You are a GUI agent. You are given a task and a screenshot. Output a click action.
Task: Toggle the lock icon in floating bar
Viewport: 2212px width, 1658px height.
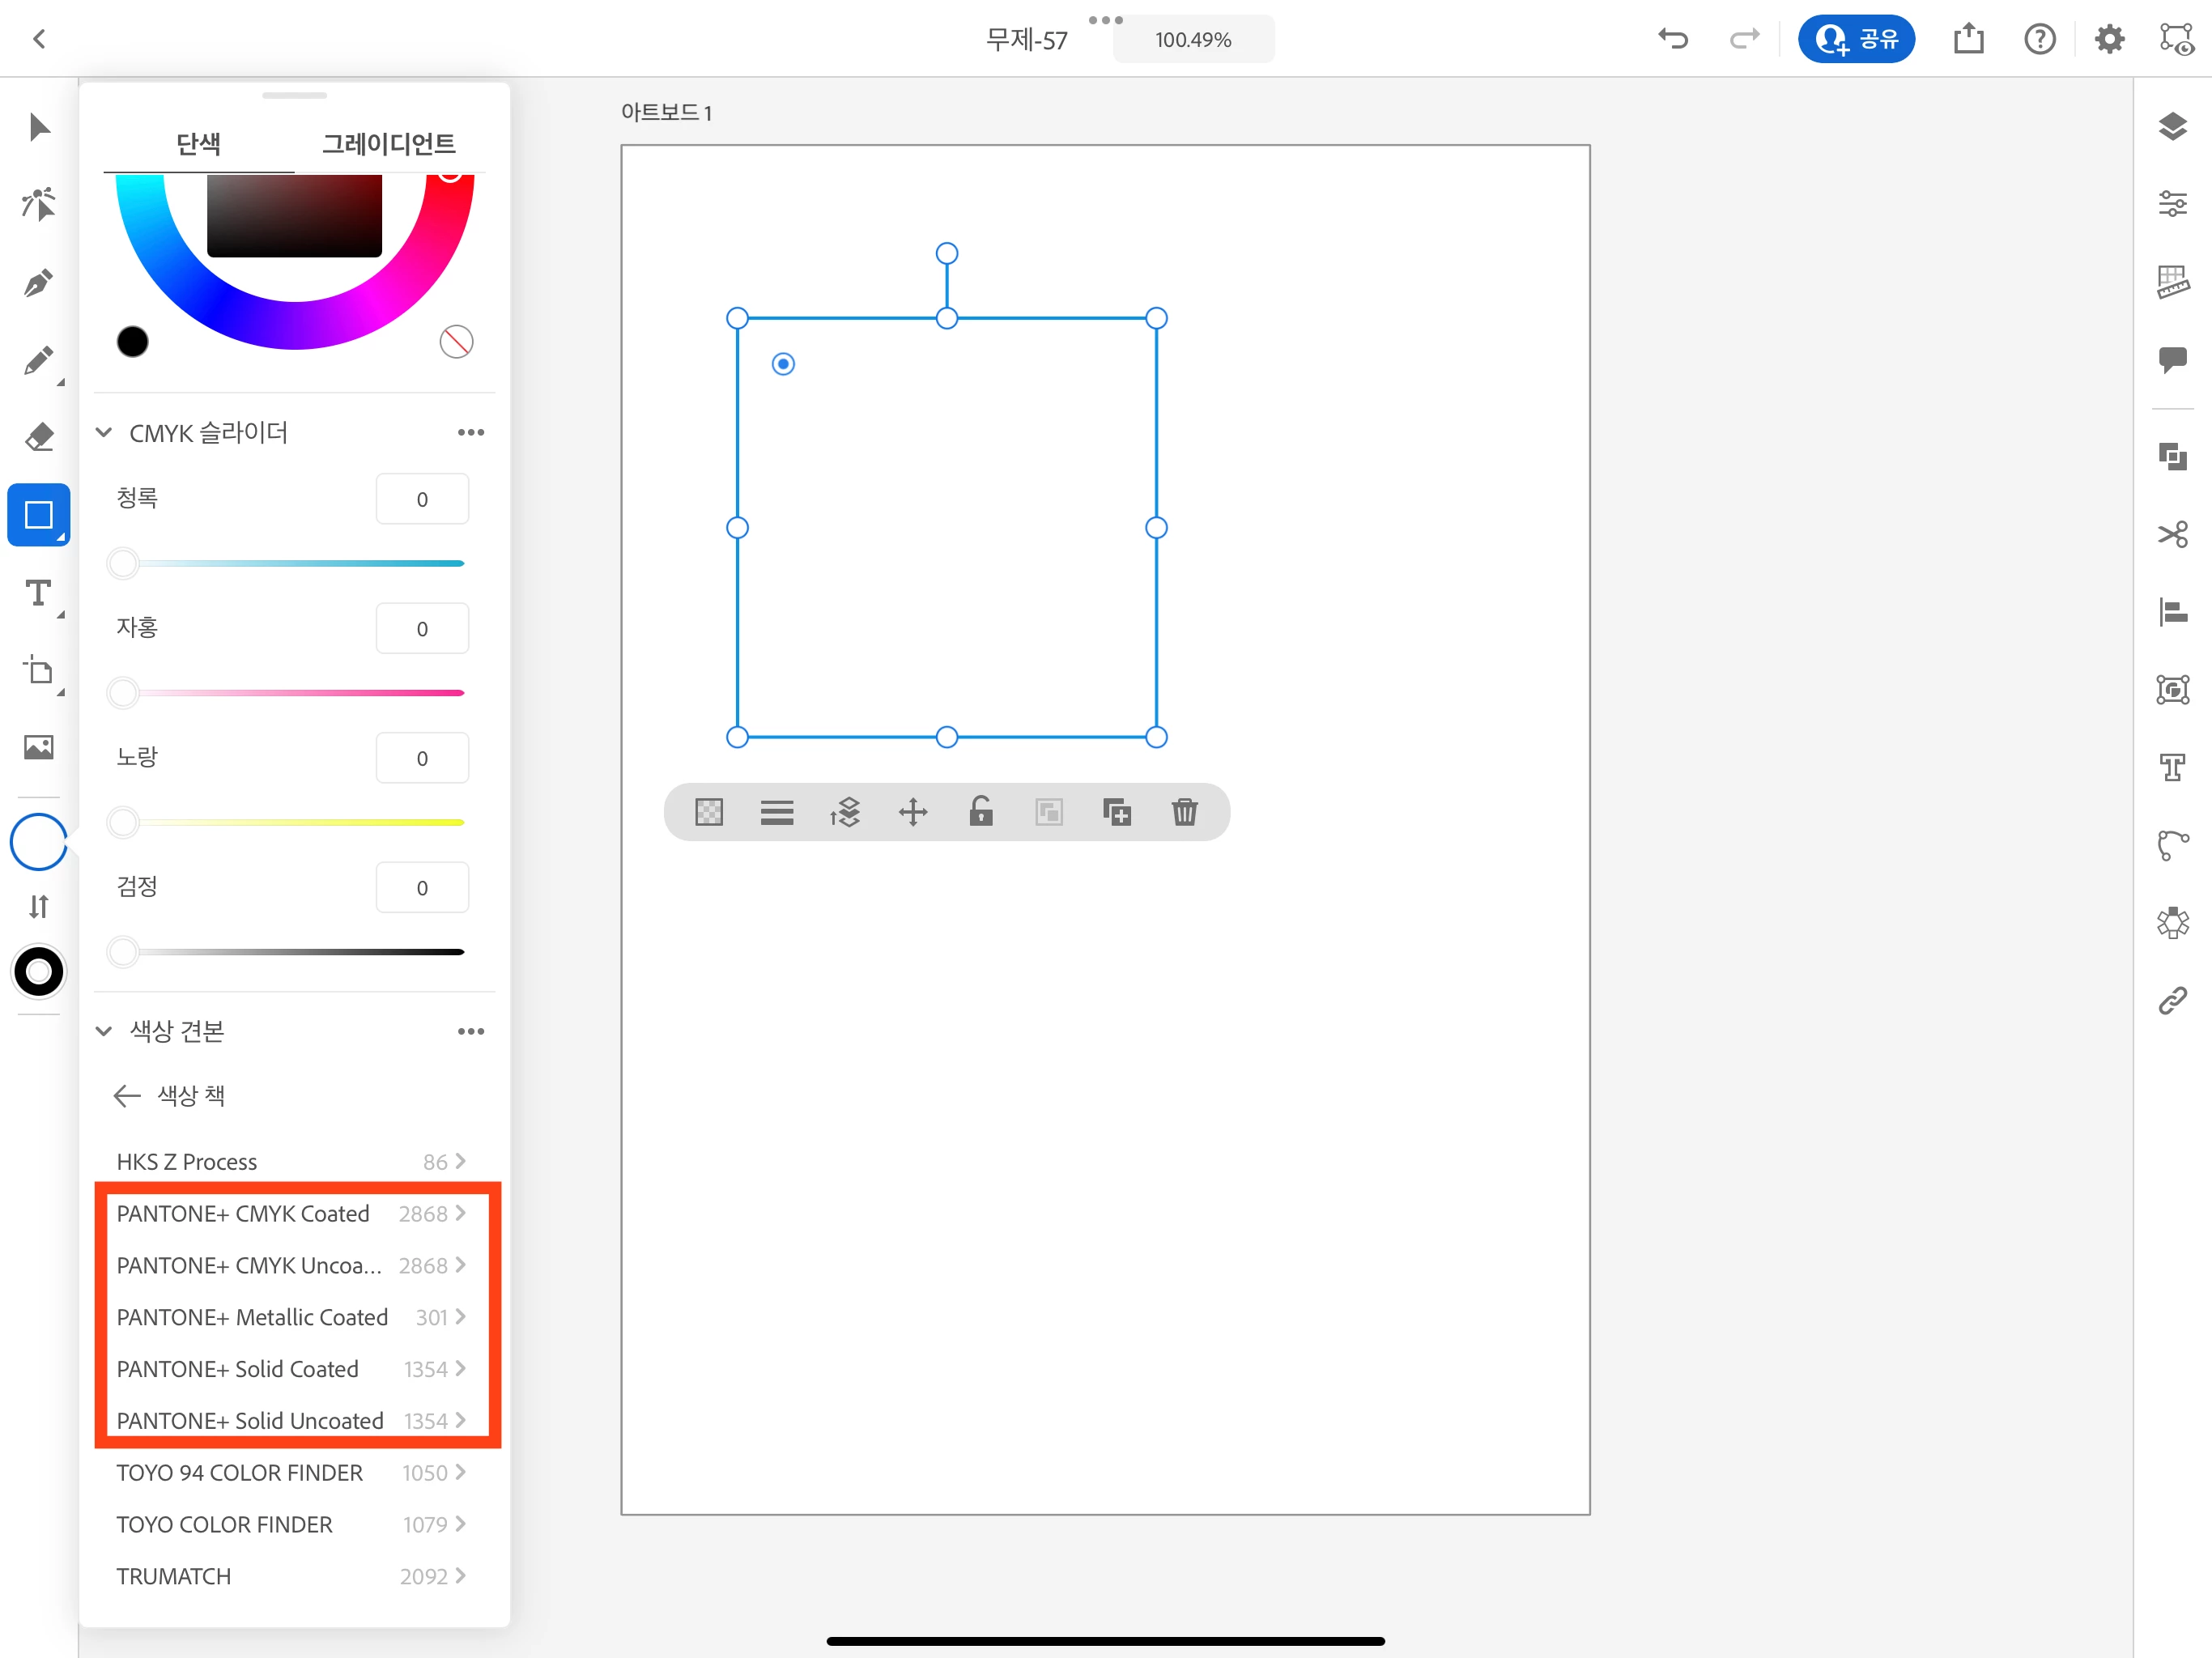coord(981,812)
